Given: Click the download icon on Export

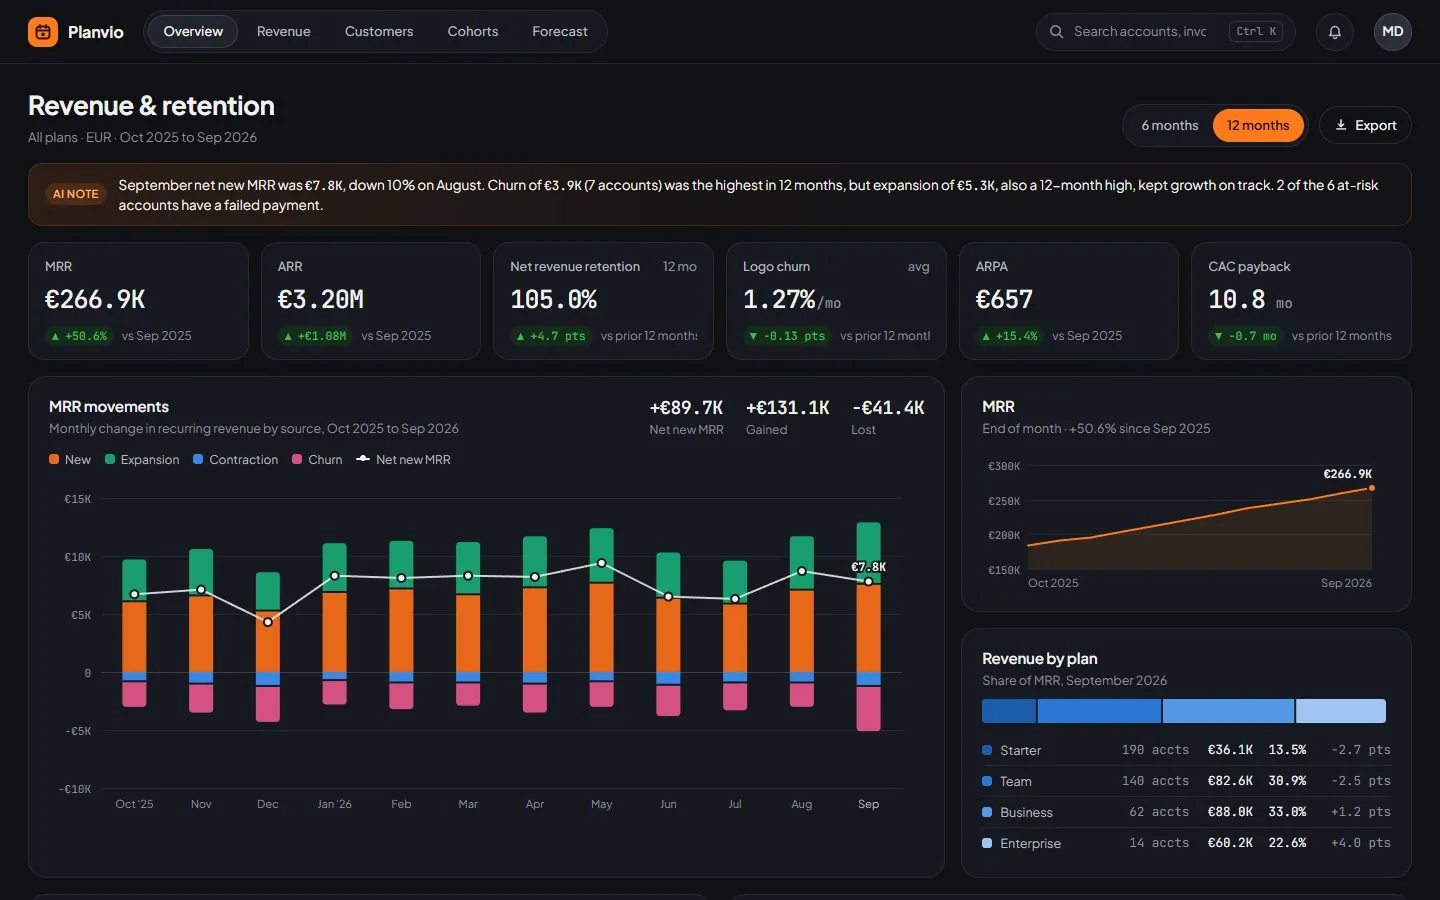Looking at the screenshot, I should point(1341,125).
